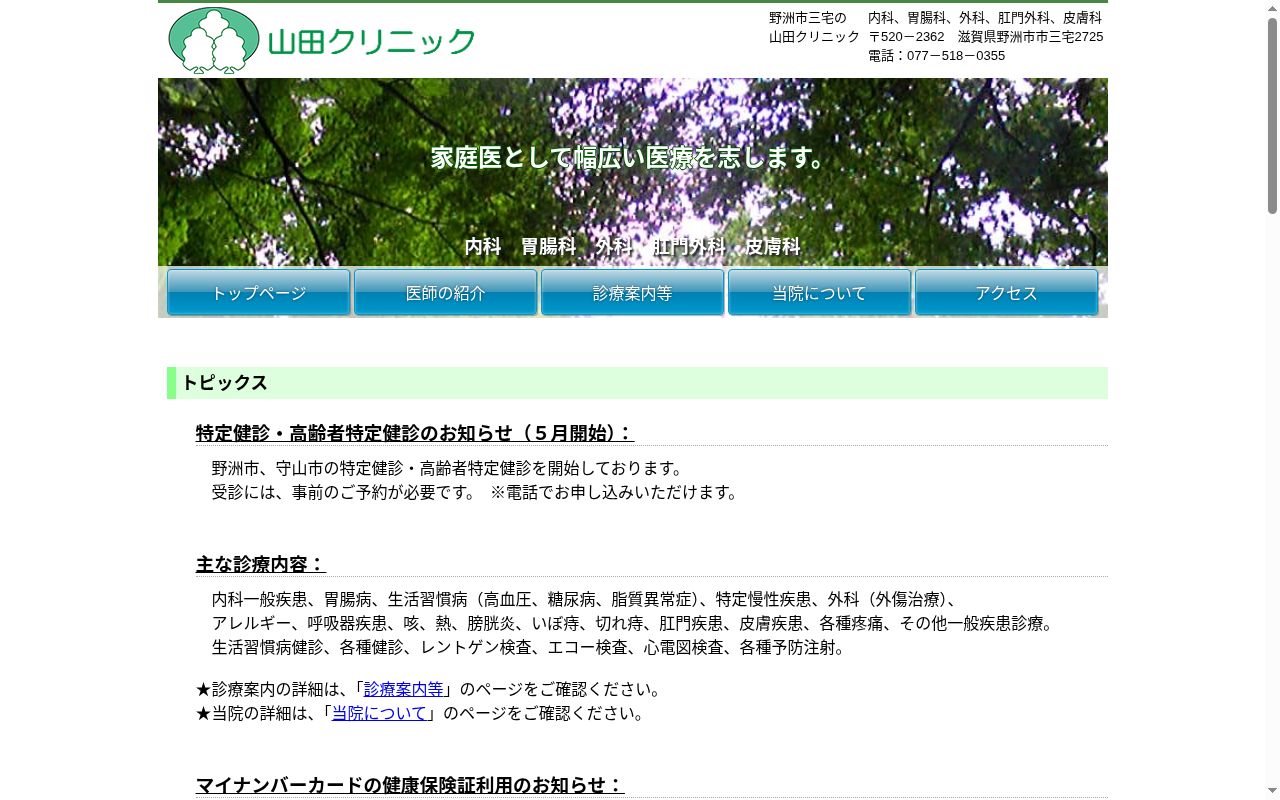Click the vertical scrollbar thumb
This screenshot has height=800, width=1280.
pos(1272,116)
